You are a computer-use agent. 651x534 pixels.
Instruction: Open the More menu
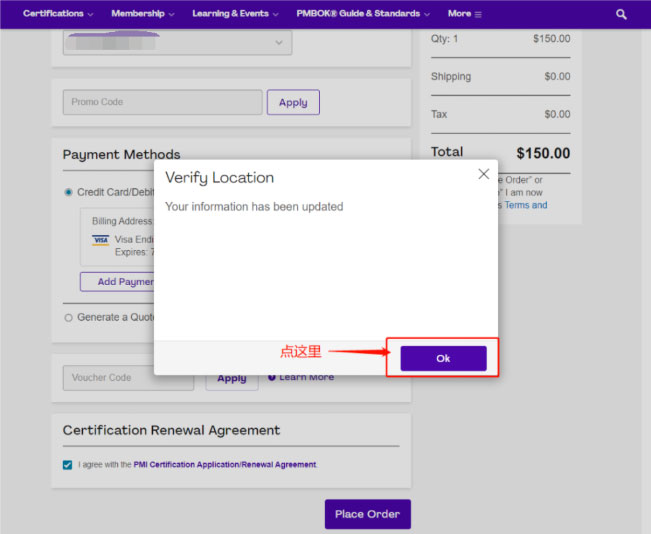(464, 14)
